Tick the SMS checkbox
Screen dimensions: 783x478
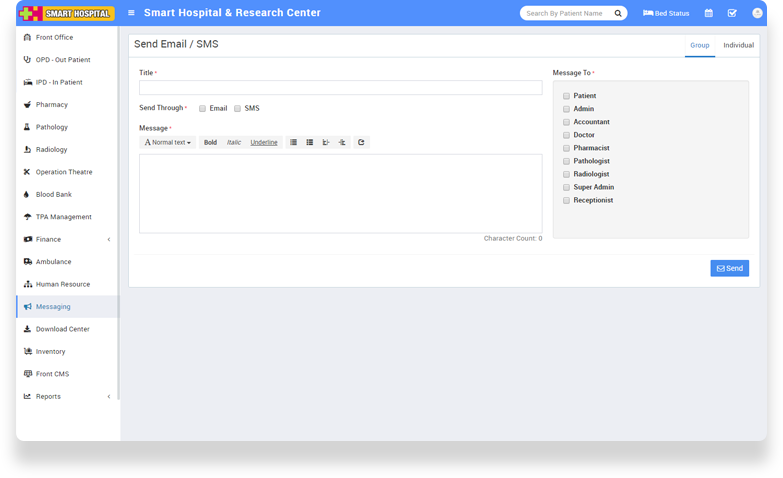pyautogui.click(x=238, y=108)
